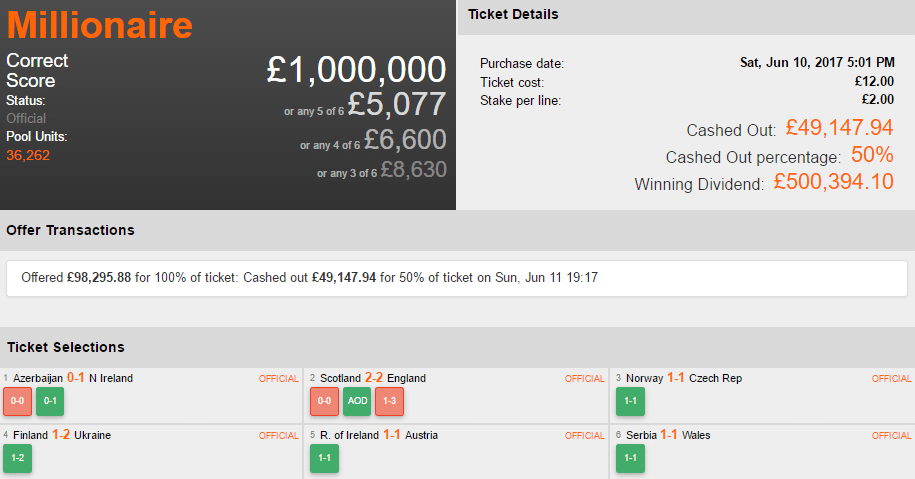Select the Cashed Out £49,147.94 amount
This screenshot has height=479, width=915.
(x=839, y=128)
